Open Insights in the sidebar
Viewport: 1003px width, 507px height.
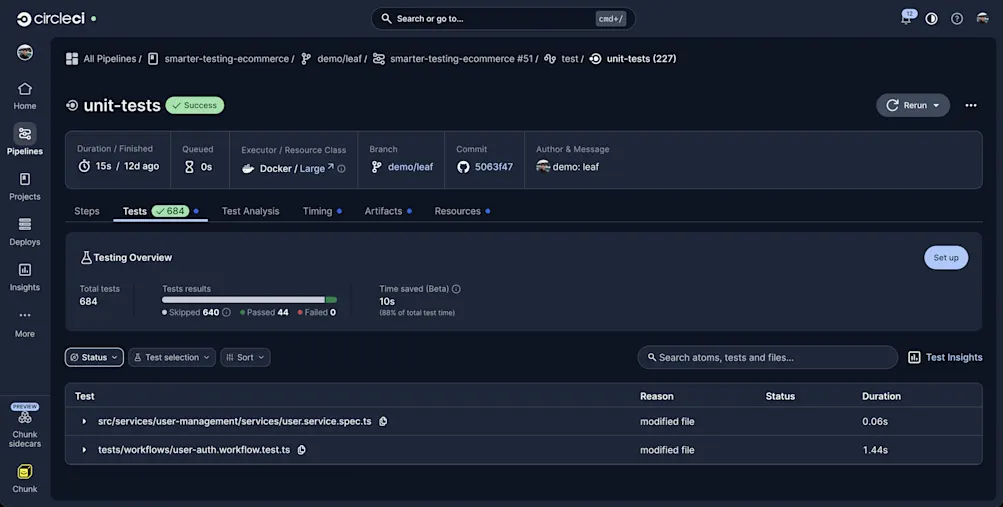(x=25, y=277)
